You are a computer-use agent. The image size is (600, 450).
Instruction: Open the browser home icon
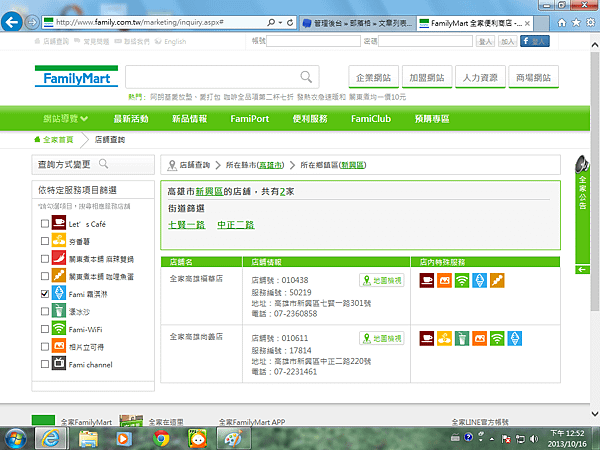tap(562, 23)
